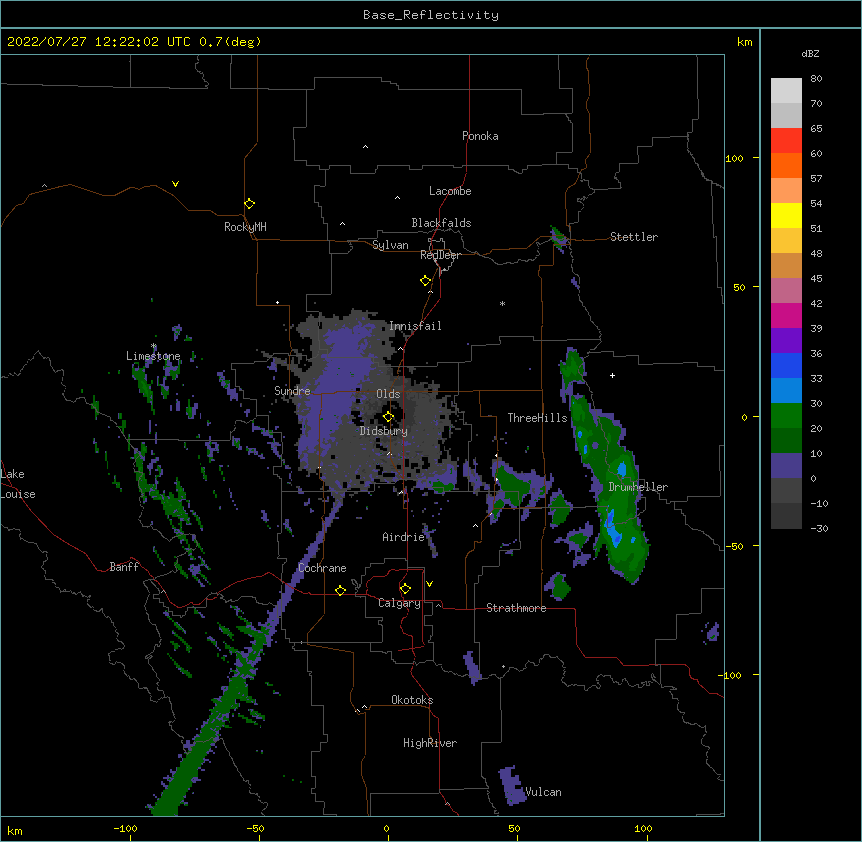Click the Innisfail city label

[x=415, y=326]
